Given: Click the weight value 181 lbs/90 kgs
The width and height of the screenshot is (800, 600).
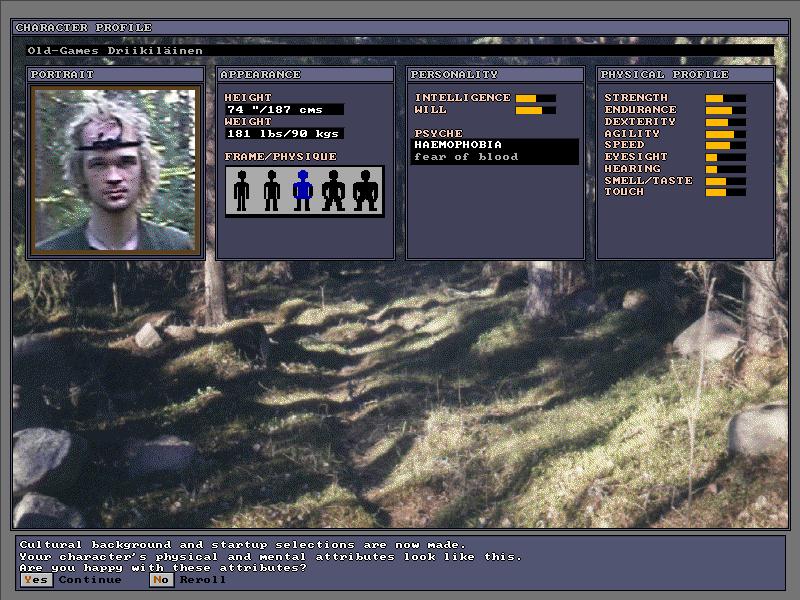Looking at the screenshot, I should click(x=284, y=133).
